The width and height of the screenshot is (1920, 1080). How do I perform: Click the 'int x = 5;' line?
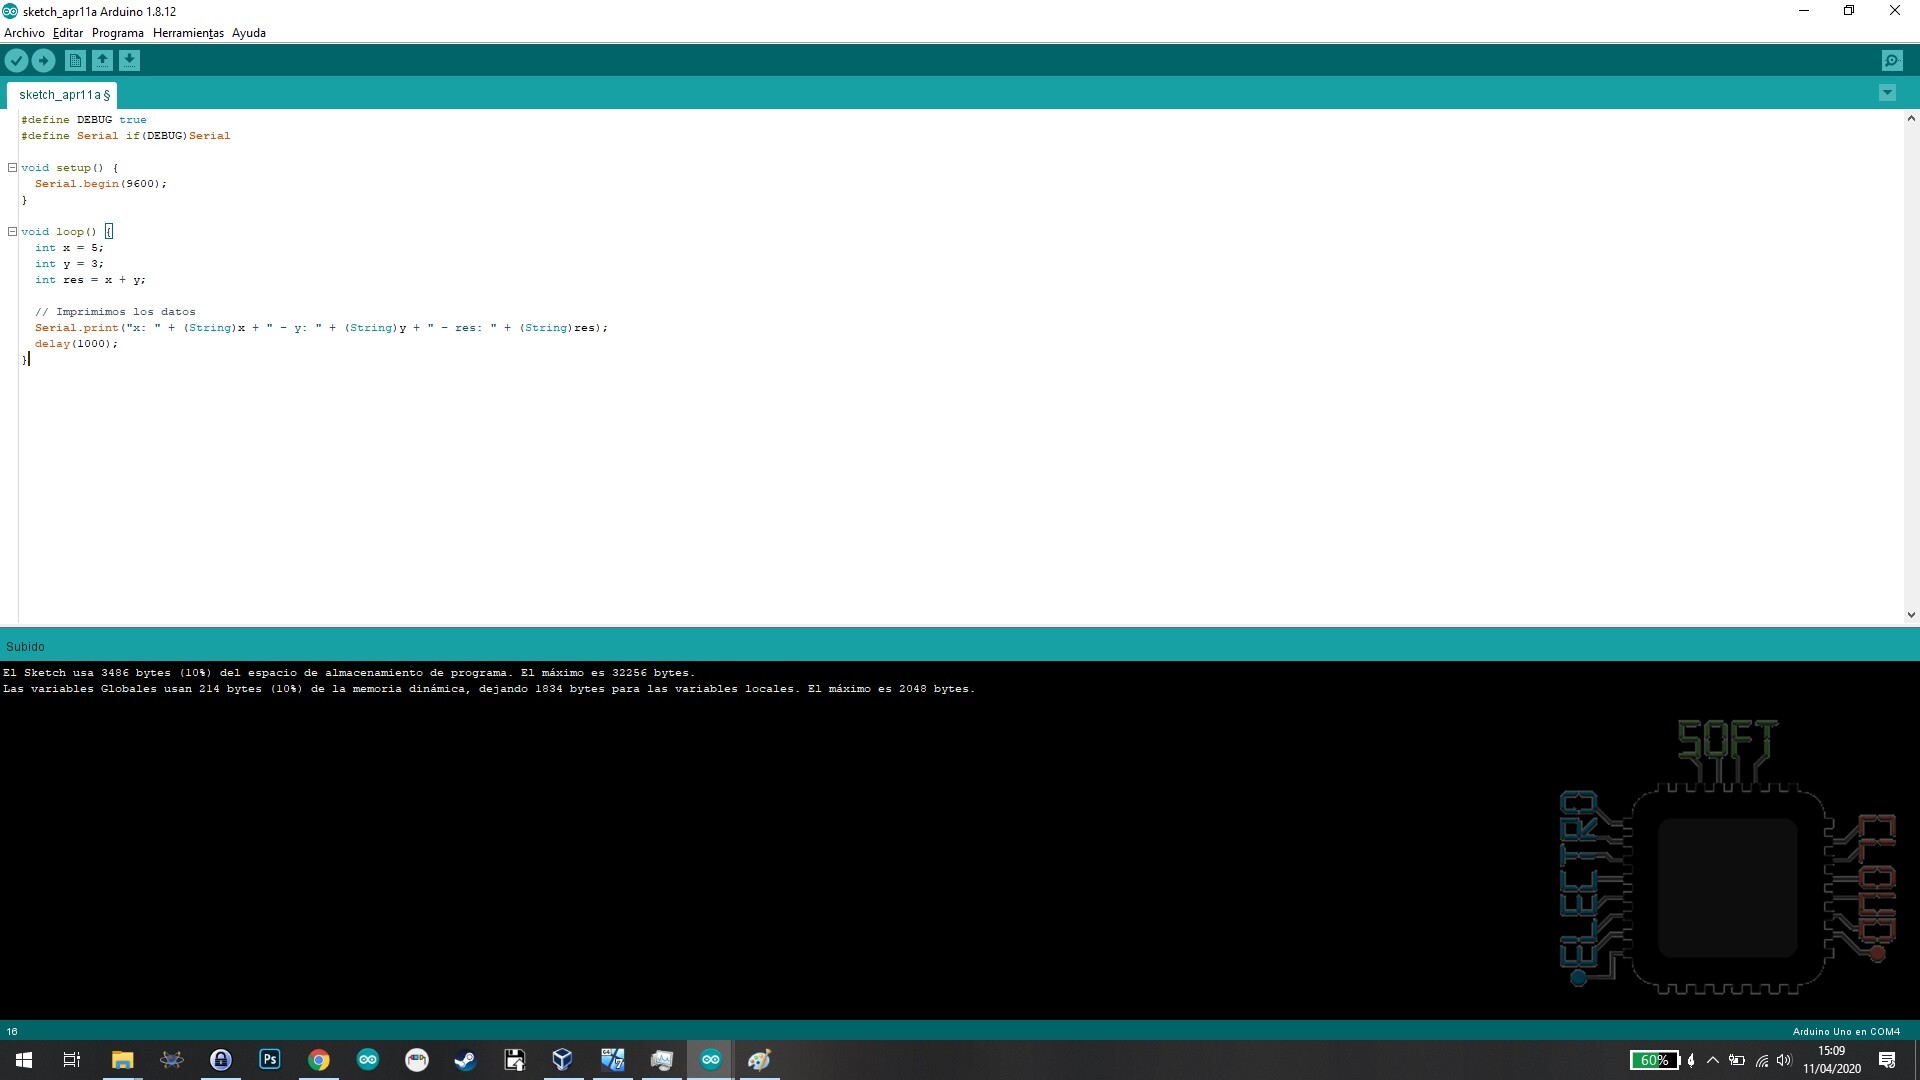(x=69, y=248)
